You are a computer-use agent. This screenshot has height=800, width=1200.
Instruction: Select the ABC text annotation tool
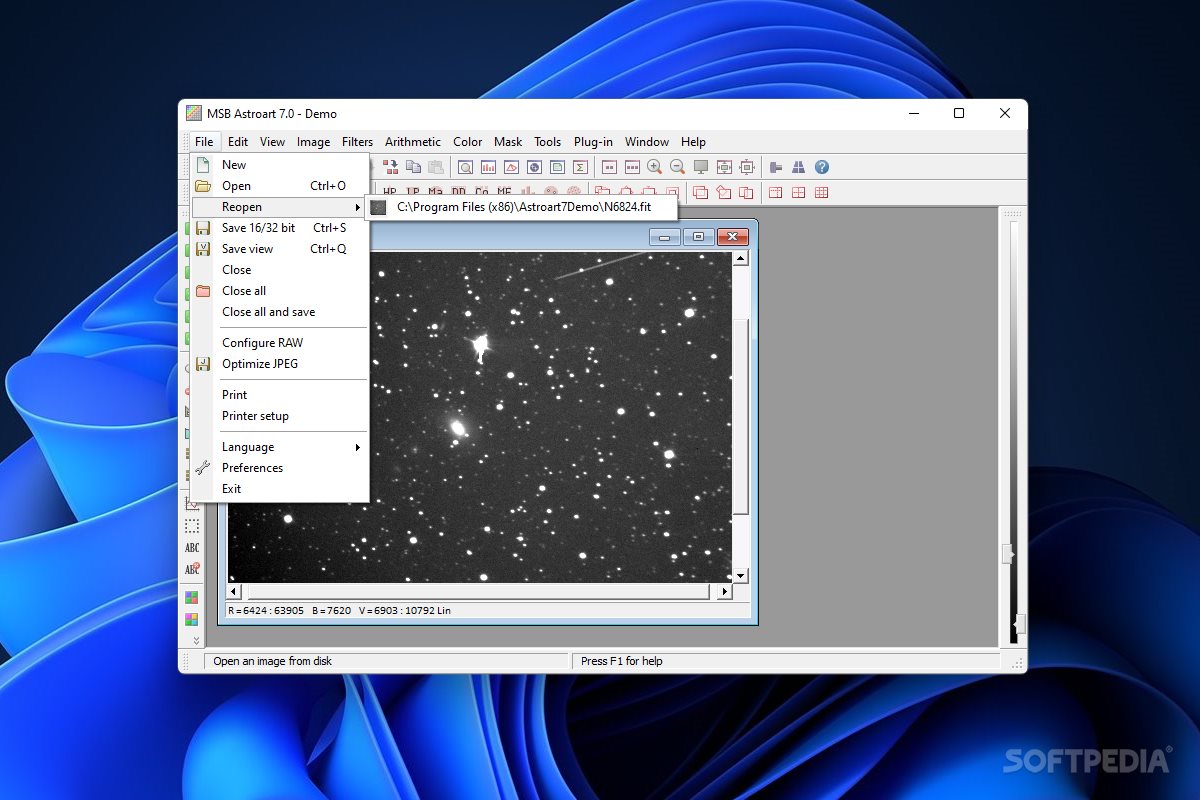(192, 547)
